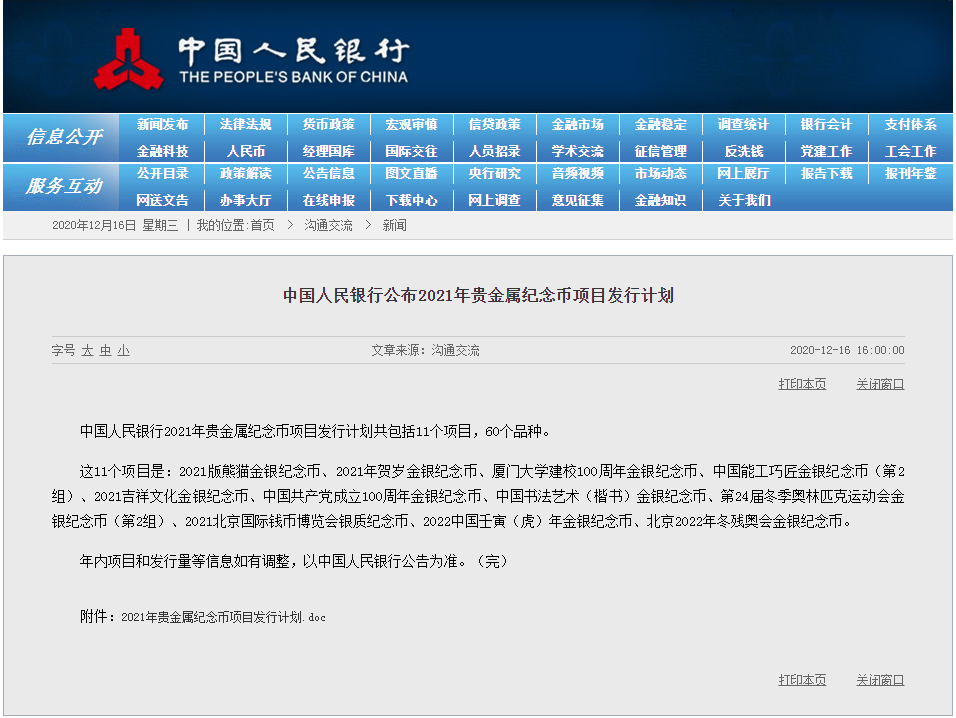Image resolution: width=956 pixels, height=718 pixels.
Task: Go to 公告信息 page
Action: [328, 174]
